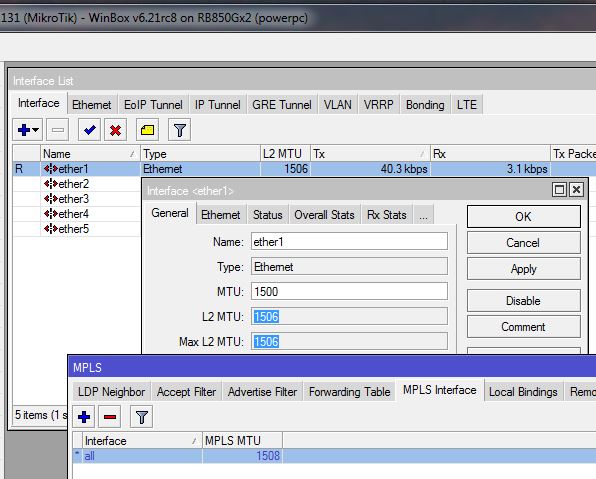This screenshot has height=479, width=596.
Task: Open Rx Stats tab in ether1 dialog
Action: [x=387, y=215]
